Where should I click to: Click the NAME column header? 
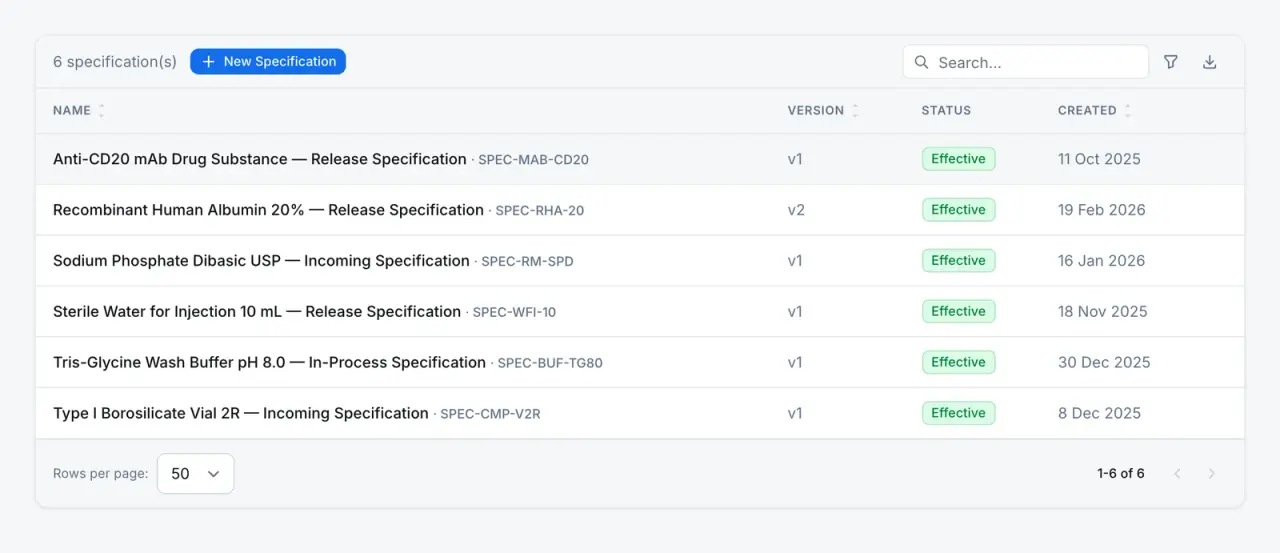point(72,111)
